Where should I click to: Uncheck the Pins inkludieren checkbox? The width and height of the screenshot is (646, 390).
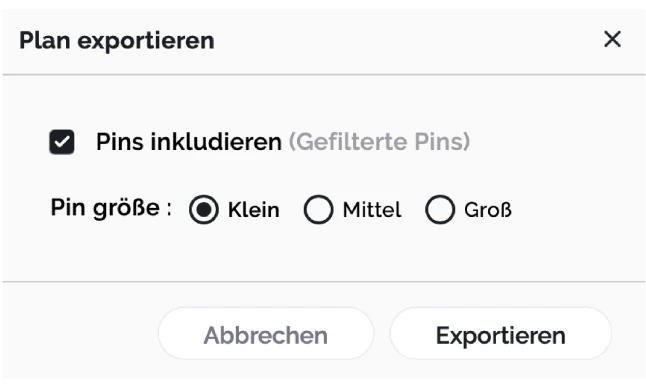coord(62,142)
